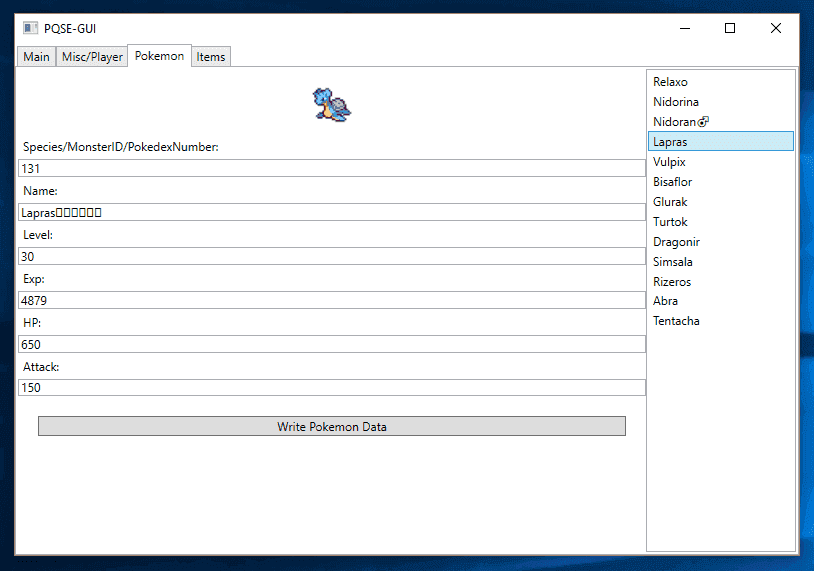Select Bisaflor in the list
Viewport: 814px width, 571px height.
click(x=721, y=182)
